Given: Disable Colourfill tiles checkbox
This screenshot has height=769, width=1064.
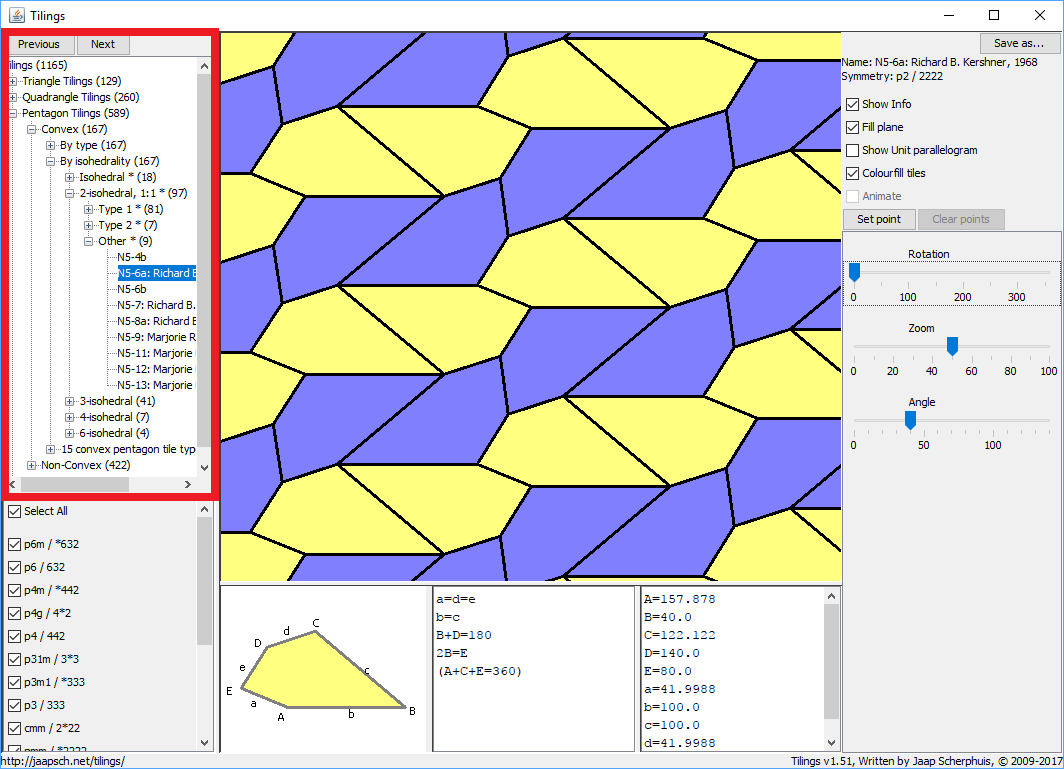Looking at the screenshot, I should 853,174.
